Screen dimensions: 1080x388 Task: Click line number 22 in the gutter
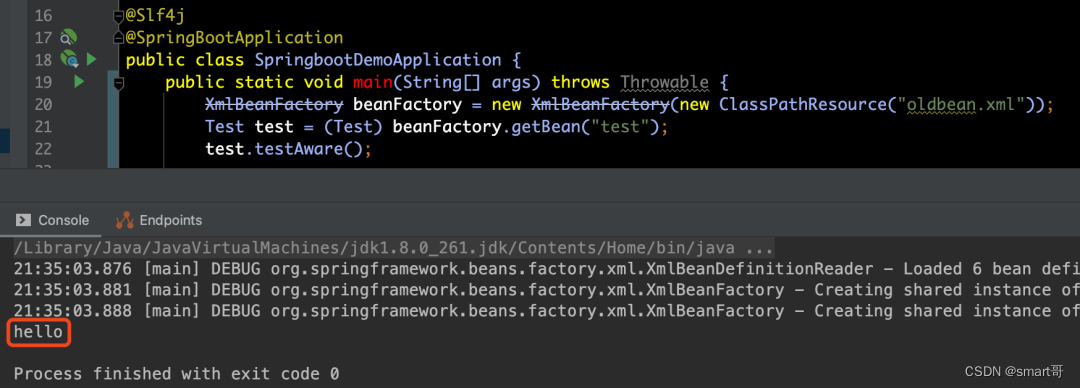coord(43,149)
